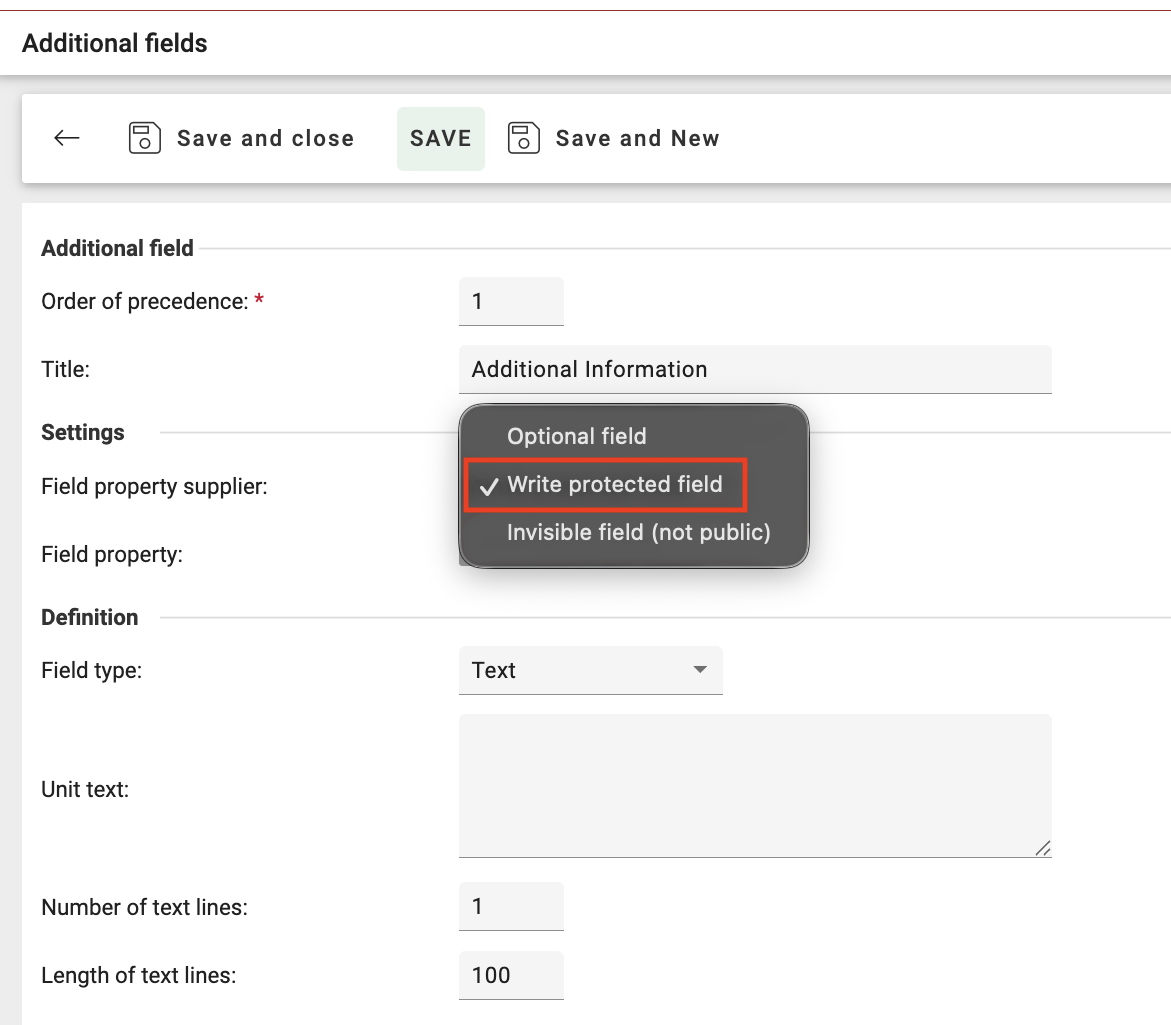Click the 'Additional fields' page heading

(115, 43)
